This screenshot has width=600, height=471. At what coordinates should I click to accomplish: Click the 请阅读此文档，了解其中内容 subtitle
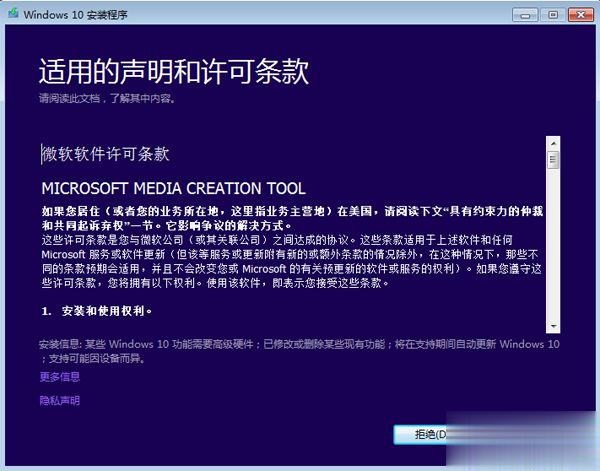108,99
